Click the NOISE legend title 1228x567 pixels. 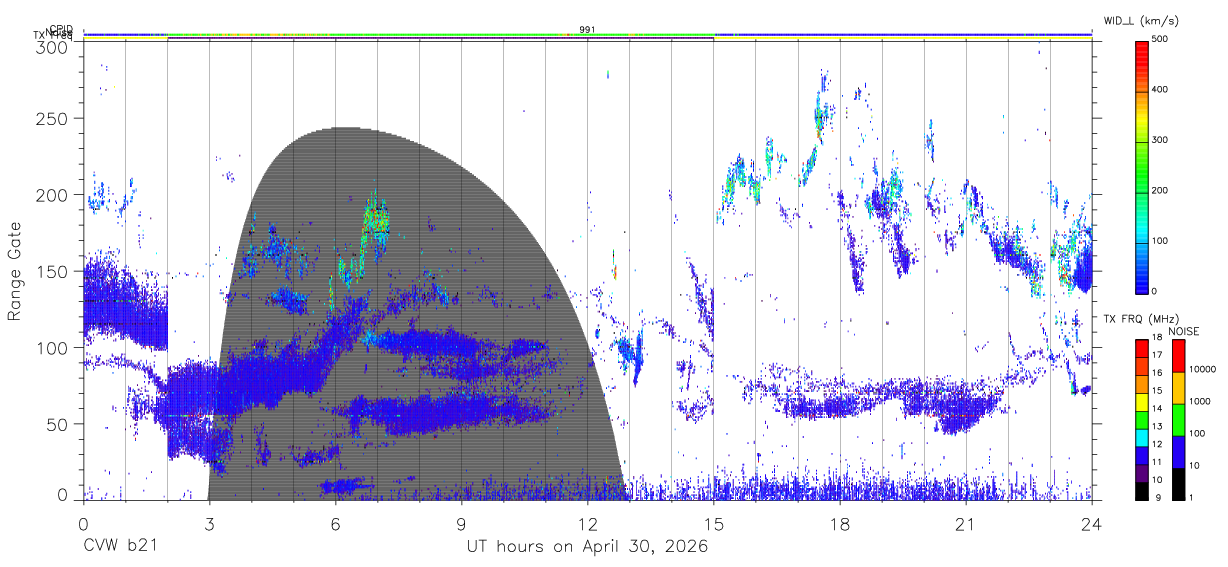[1183, 331]
